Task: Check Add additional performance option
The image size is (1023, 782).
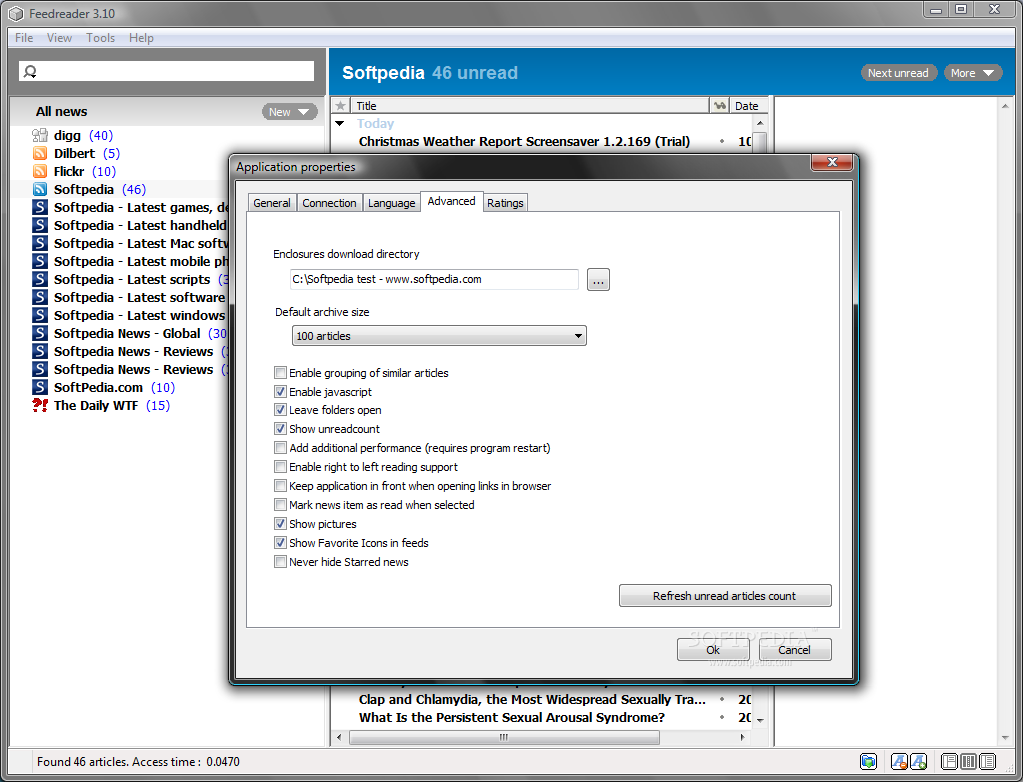Action: pyautogui.click(x=280, y=447)
